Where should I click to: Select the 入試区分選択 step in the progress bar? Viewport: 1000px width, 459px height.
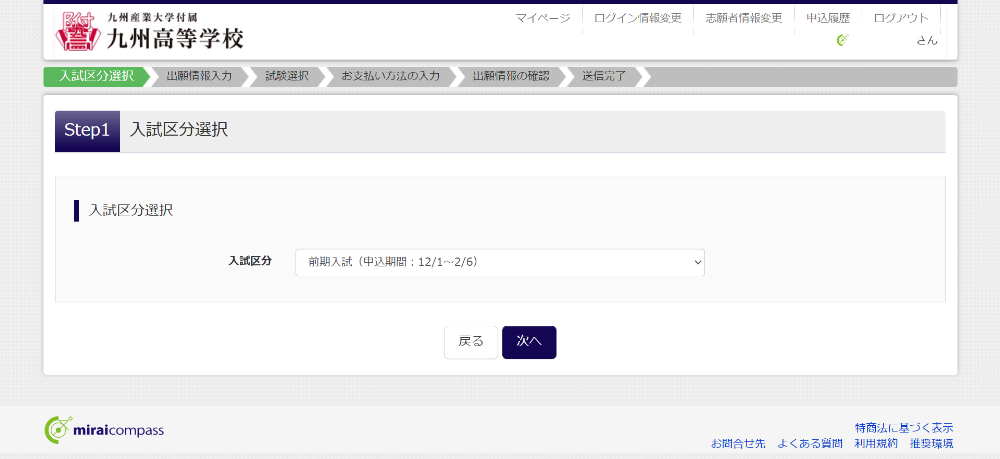[96, 77]
